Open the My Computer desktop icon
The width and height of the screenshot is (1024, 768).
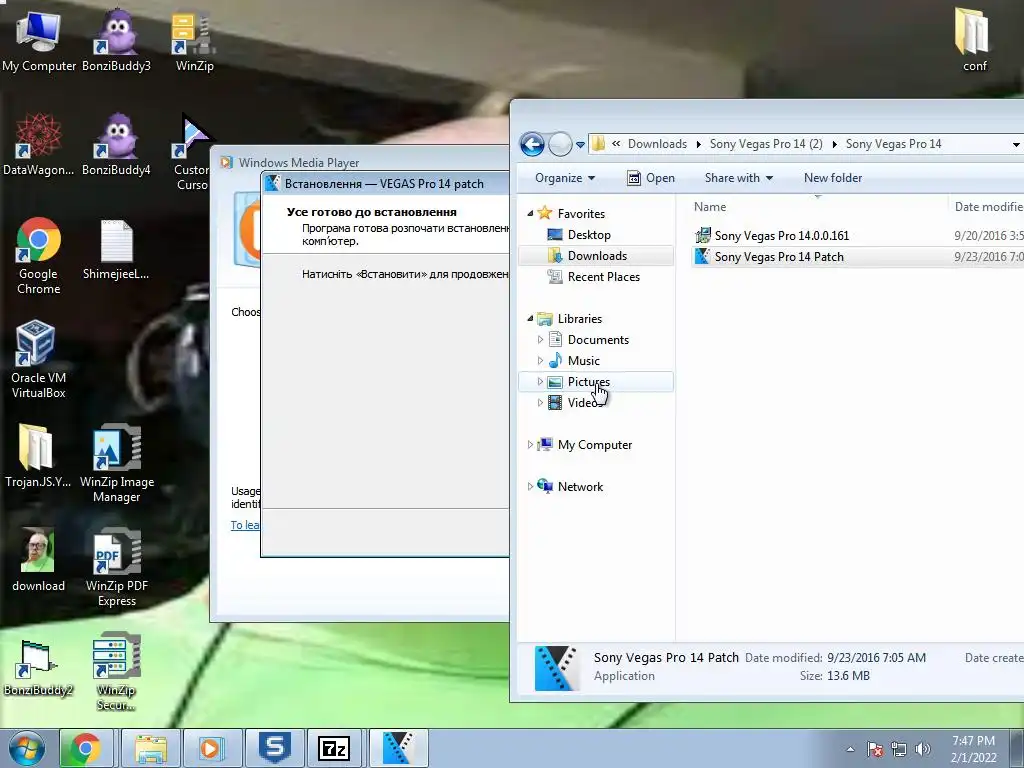click(39, 40)
